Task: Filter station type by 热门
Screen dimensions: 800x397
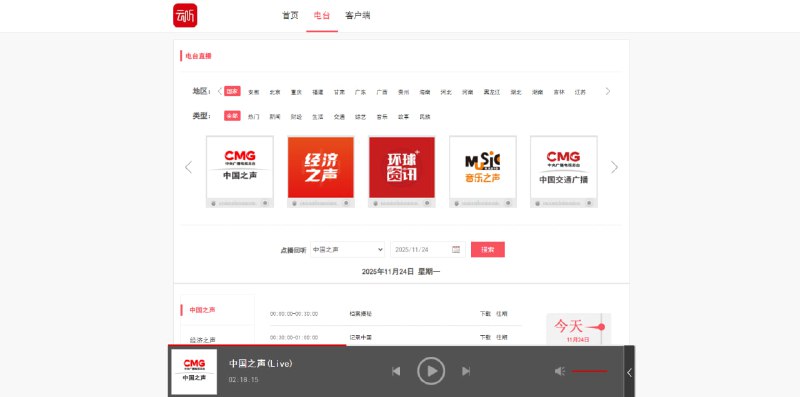Action: 254,117
